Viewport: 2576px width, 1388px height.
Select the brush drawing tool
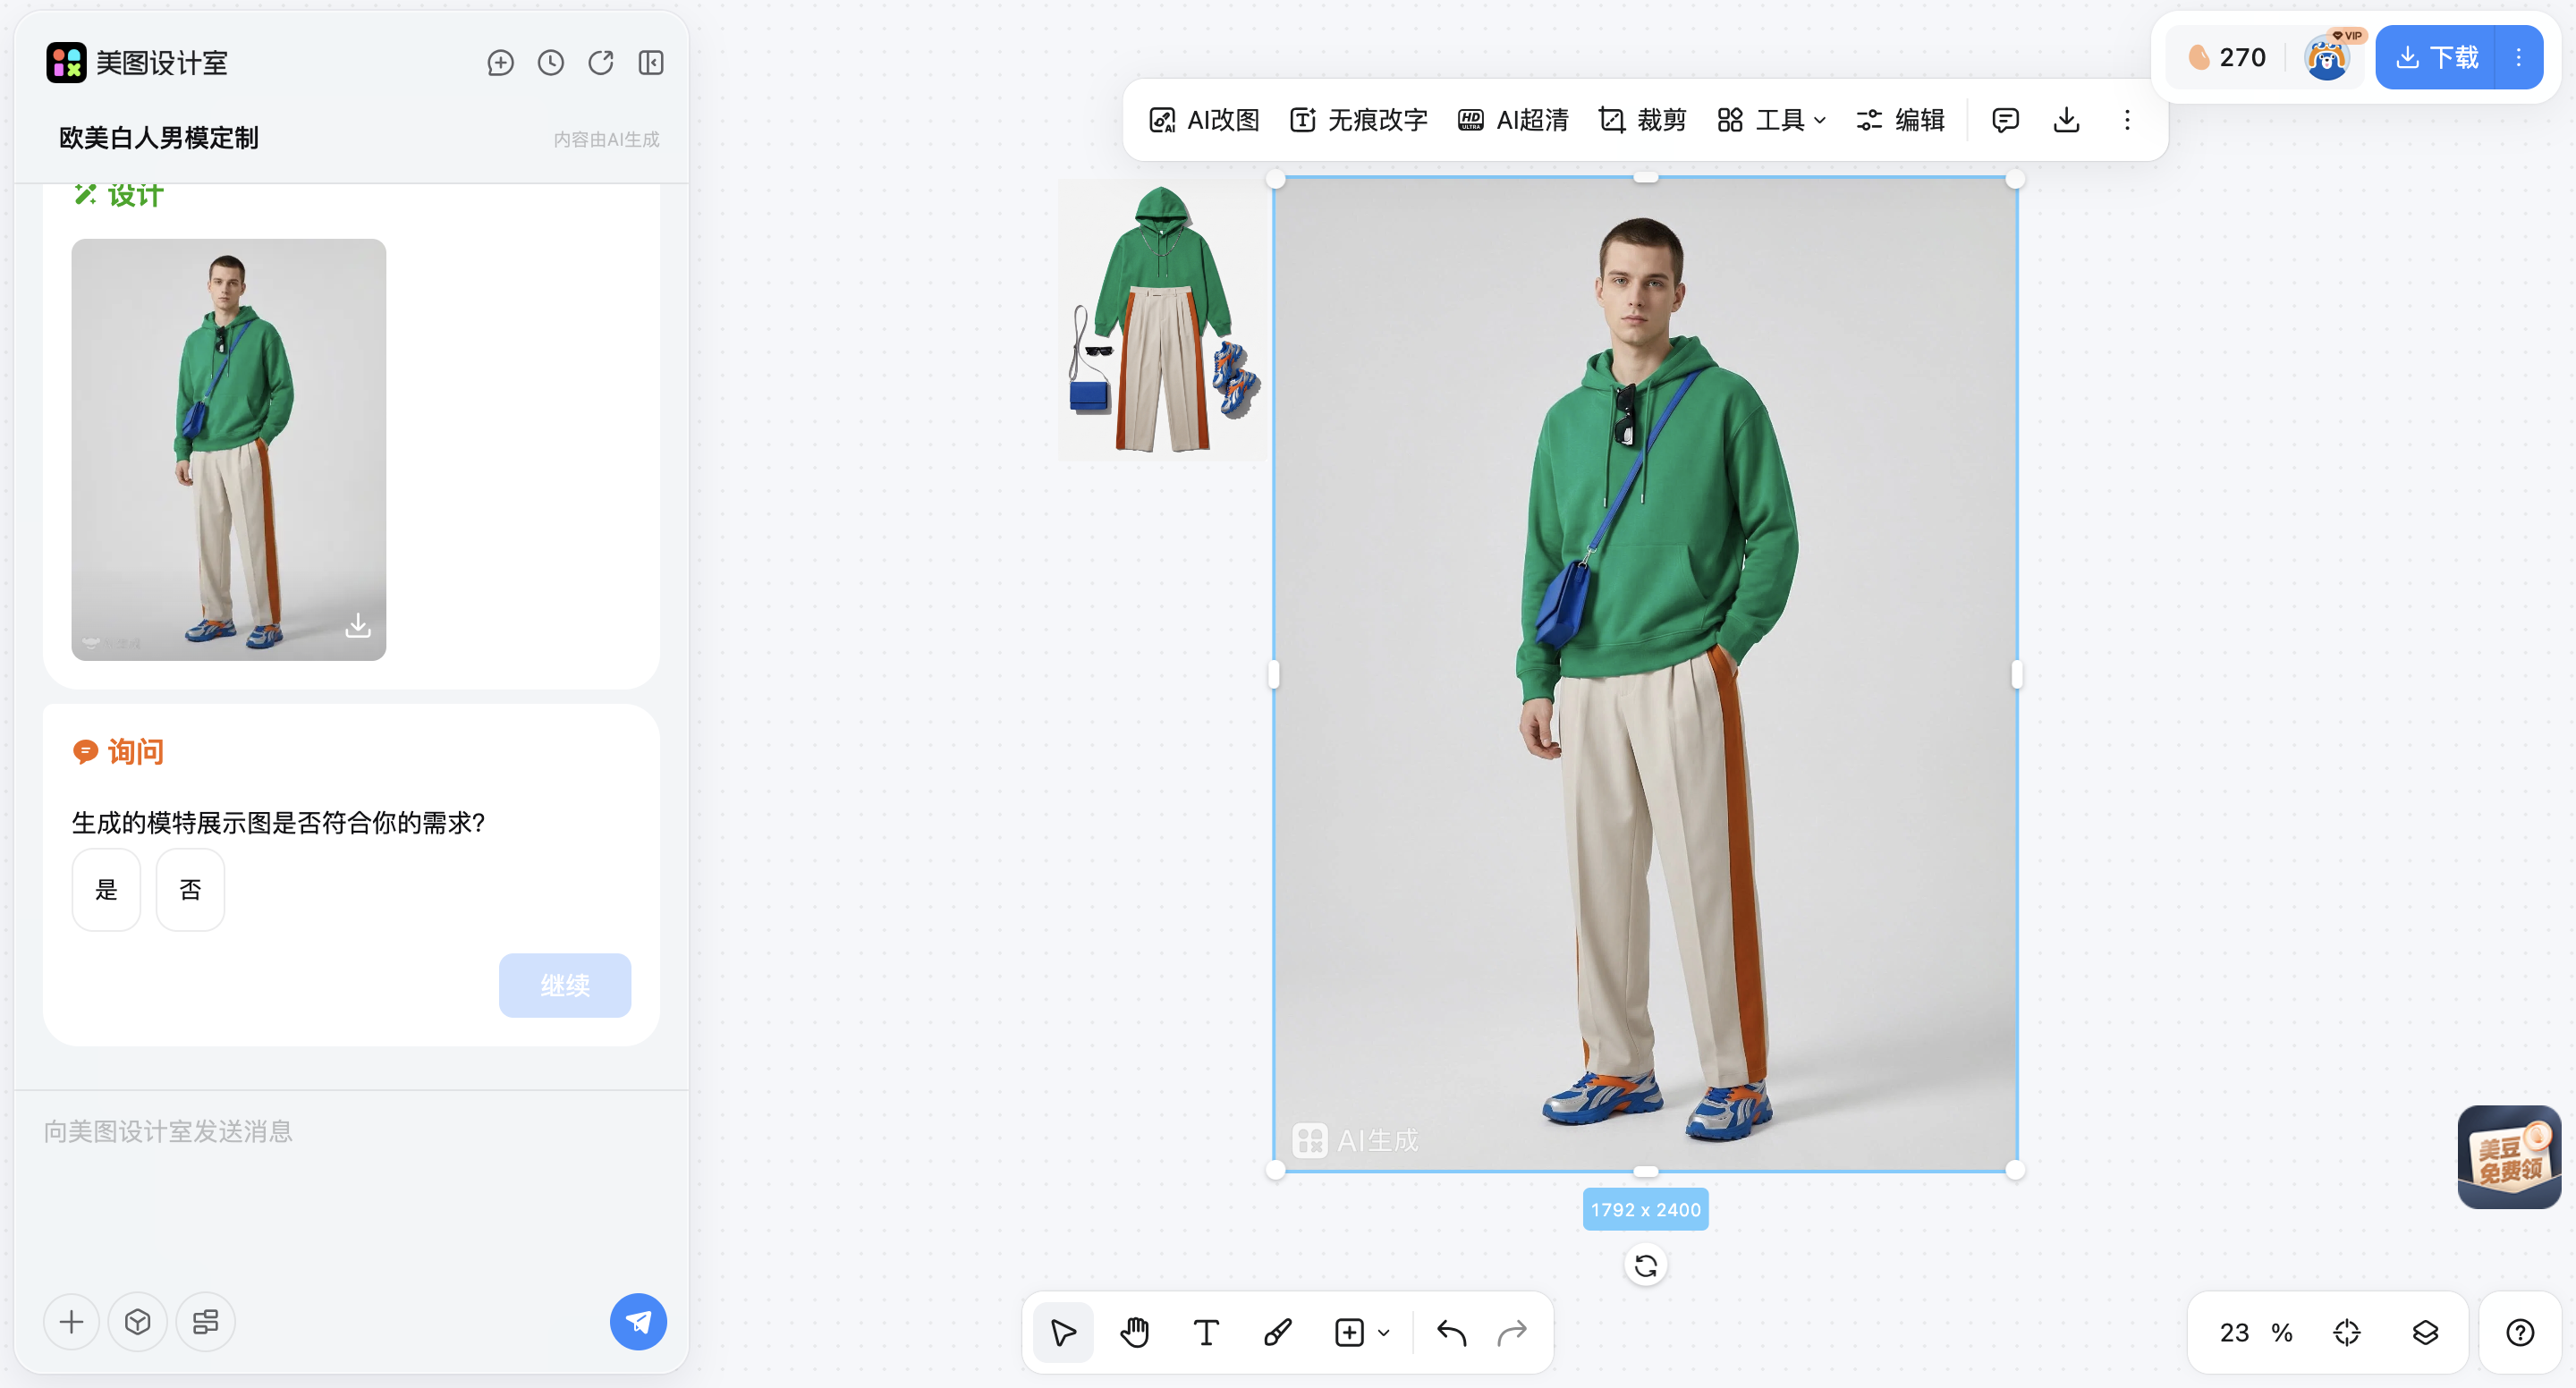pyautogui.click(x=1277, y=1332)
